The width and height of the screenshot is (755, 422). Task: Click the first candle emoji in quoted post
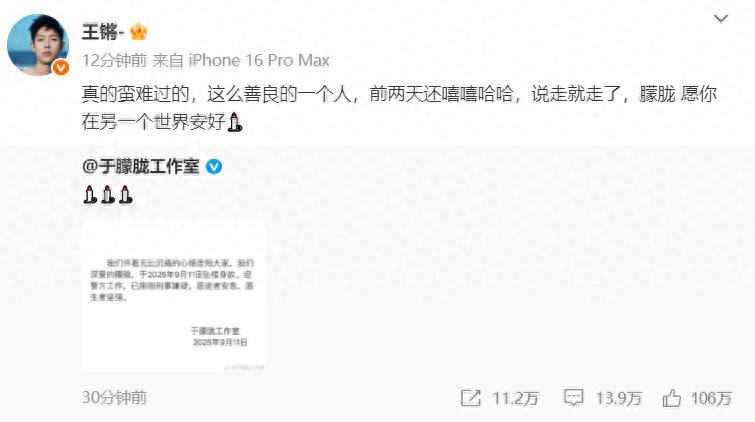[x=90, y=194]
